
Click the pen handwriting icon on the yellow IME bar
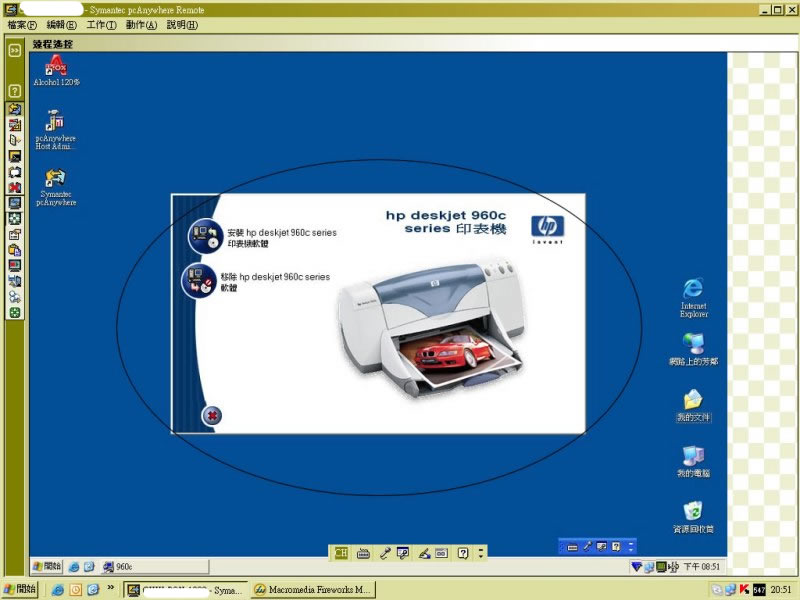424,553
